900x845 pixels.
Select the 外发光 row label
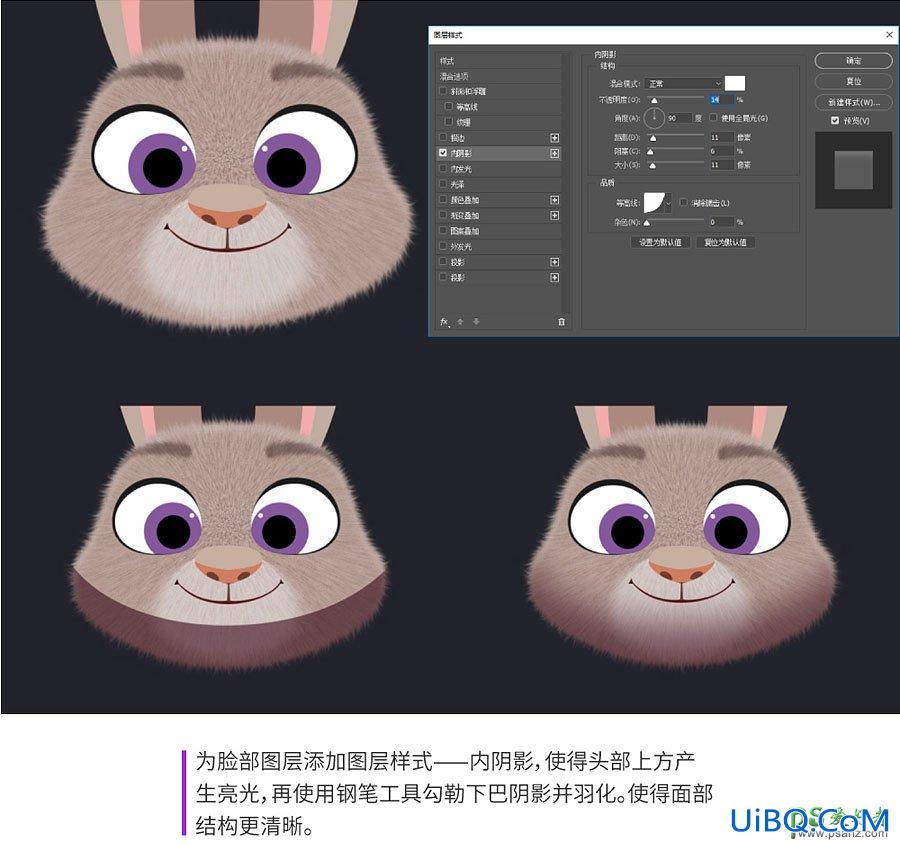pyautogui.click(x=461, y=246)
